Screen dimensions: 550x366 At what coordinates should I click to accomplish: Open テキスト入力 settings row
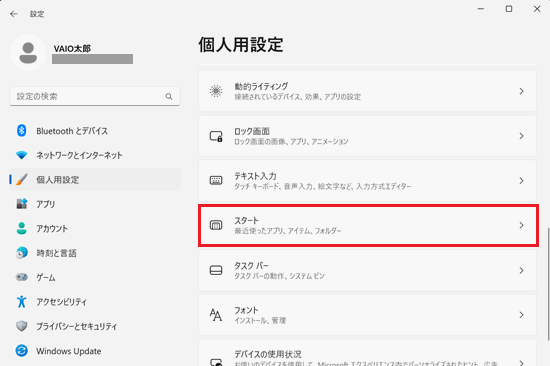(367, 181)
